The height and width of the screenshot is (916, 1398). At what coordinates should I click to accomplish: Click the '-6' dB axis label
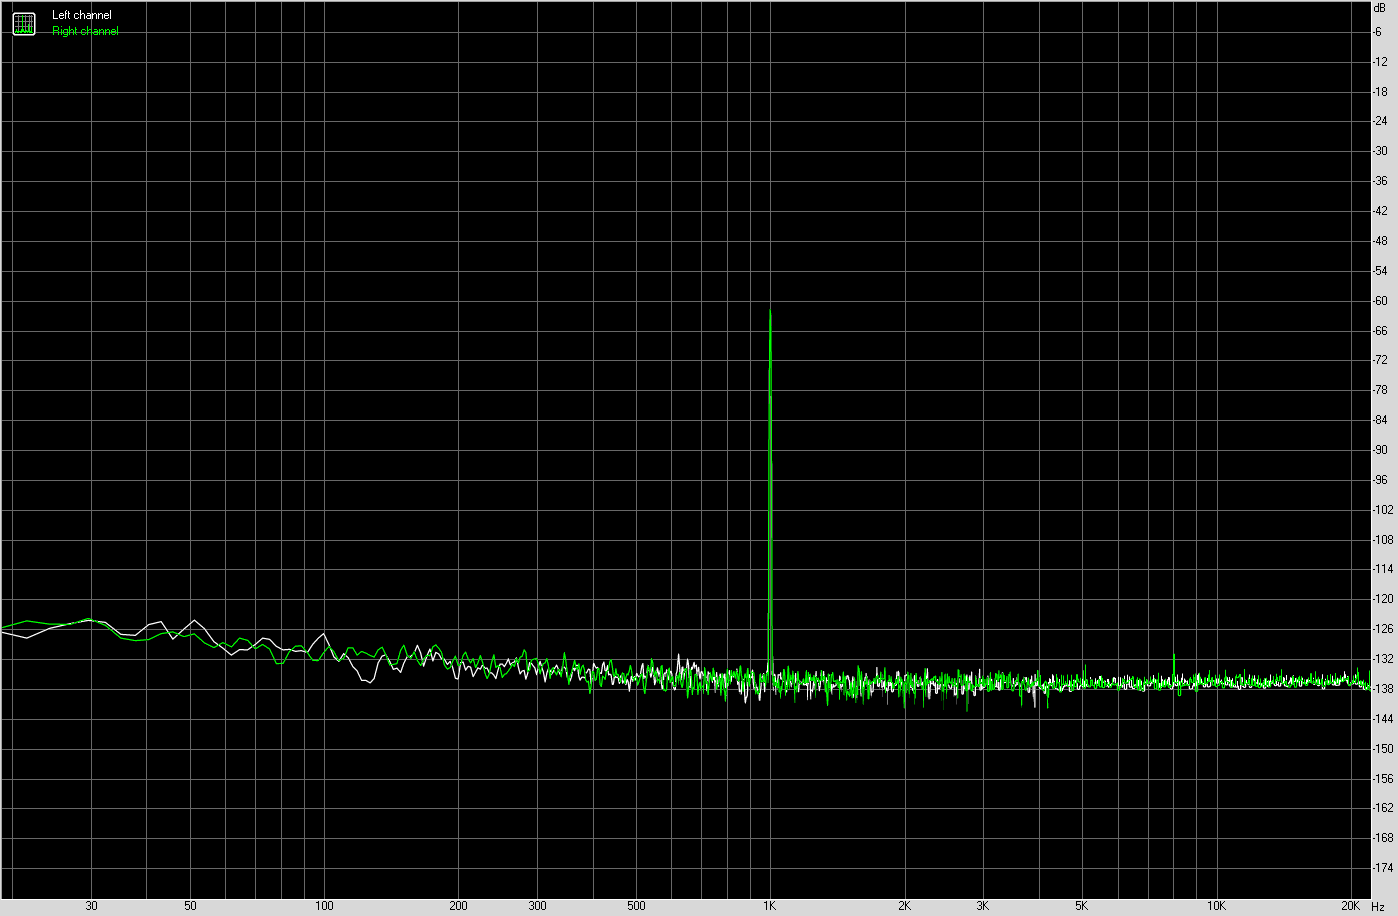pyautogui.click(x=1378, y=32)
